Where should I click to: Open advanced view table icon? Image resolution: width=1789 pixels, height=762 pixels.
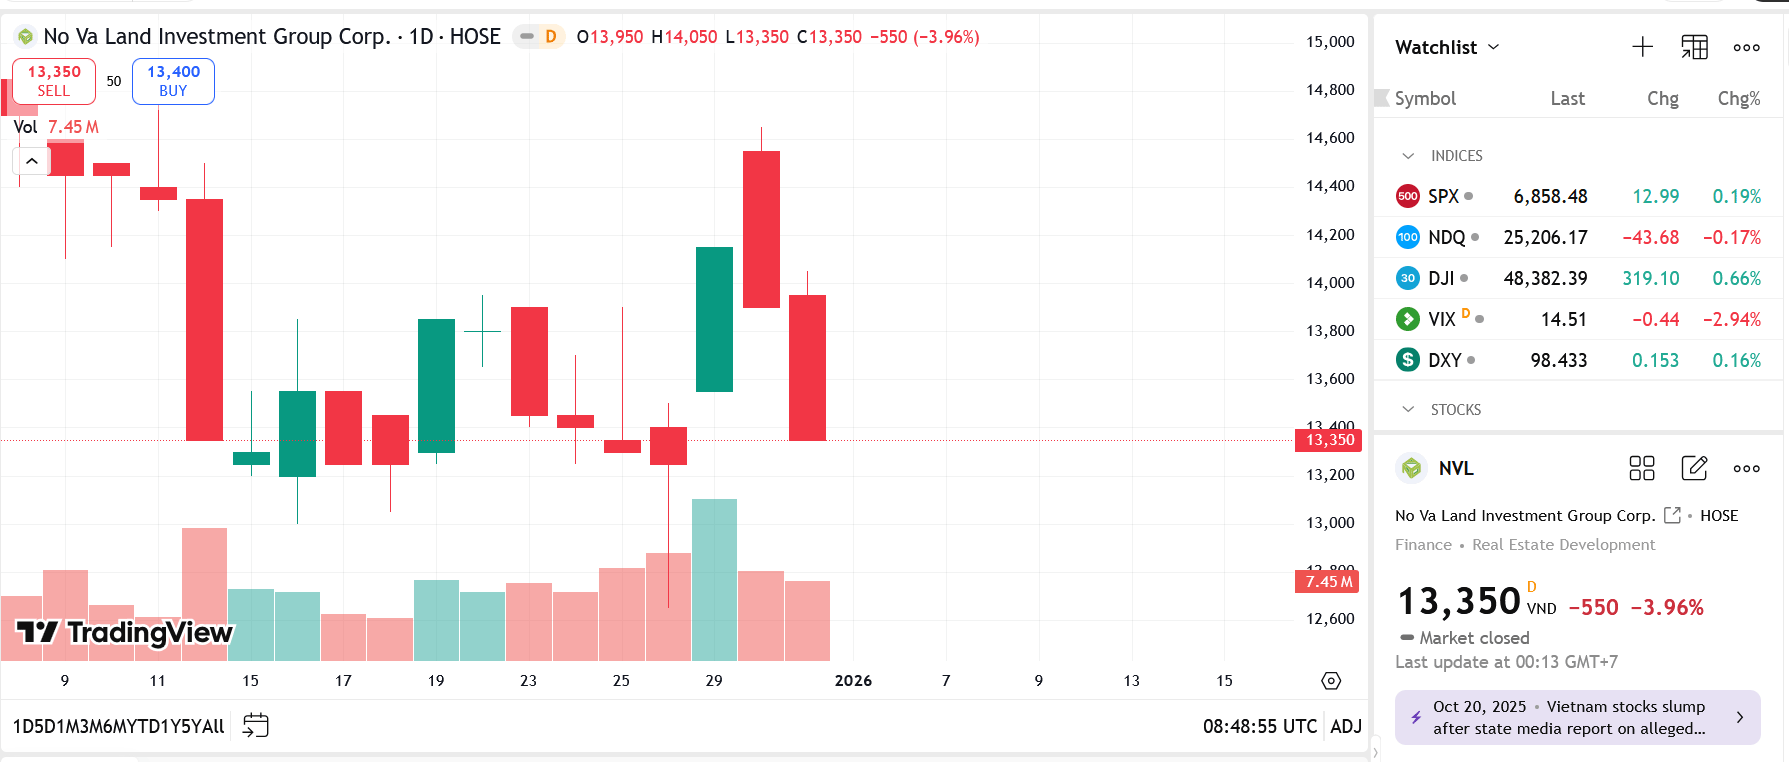click(x=1694, y=47)
